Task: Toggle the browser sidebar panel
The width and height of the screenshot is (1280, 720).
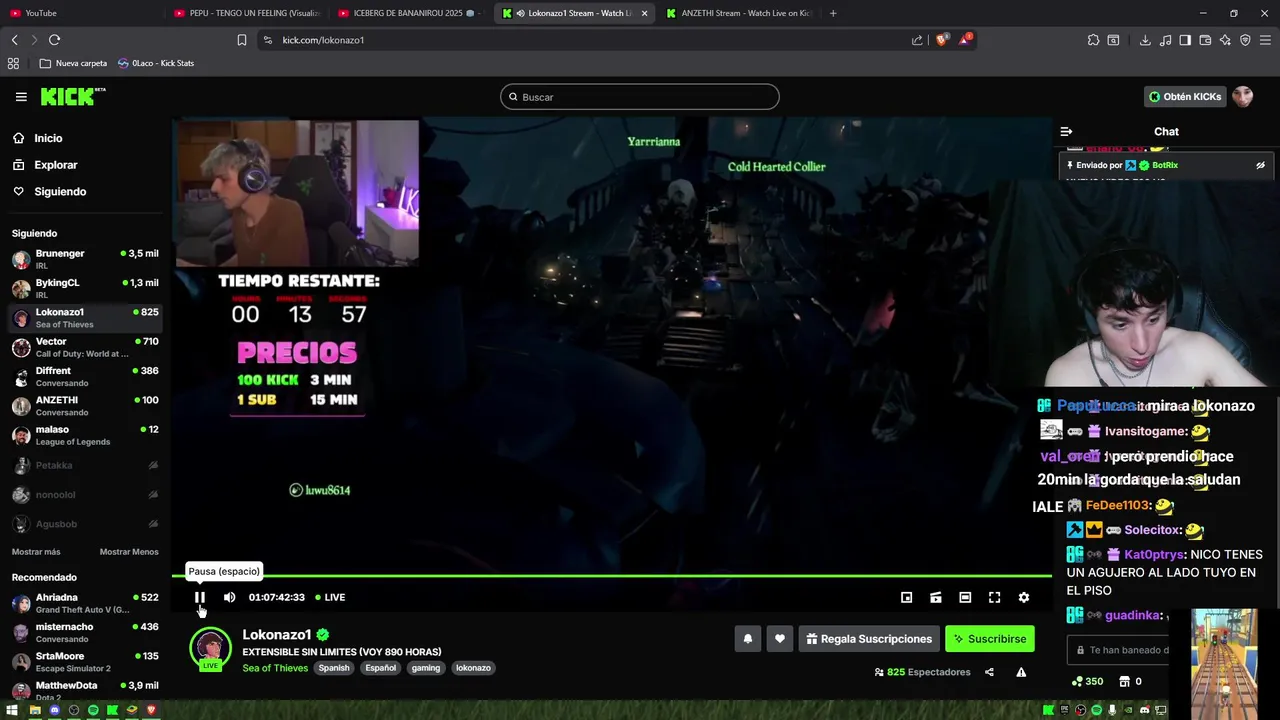Action: tap(1185, 40)
